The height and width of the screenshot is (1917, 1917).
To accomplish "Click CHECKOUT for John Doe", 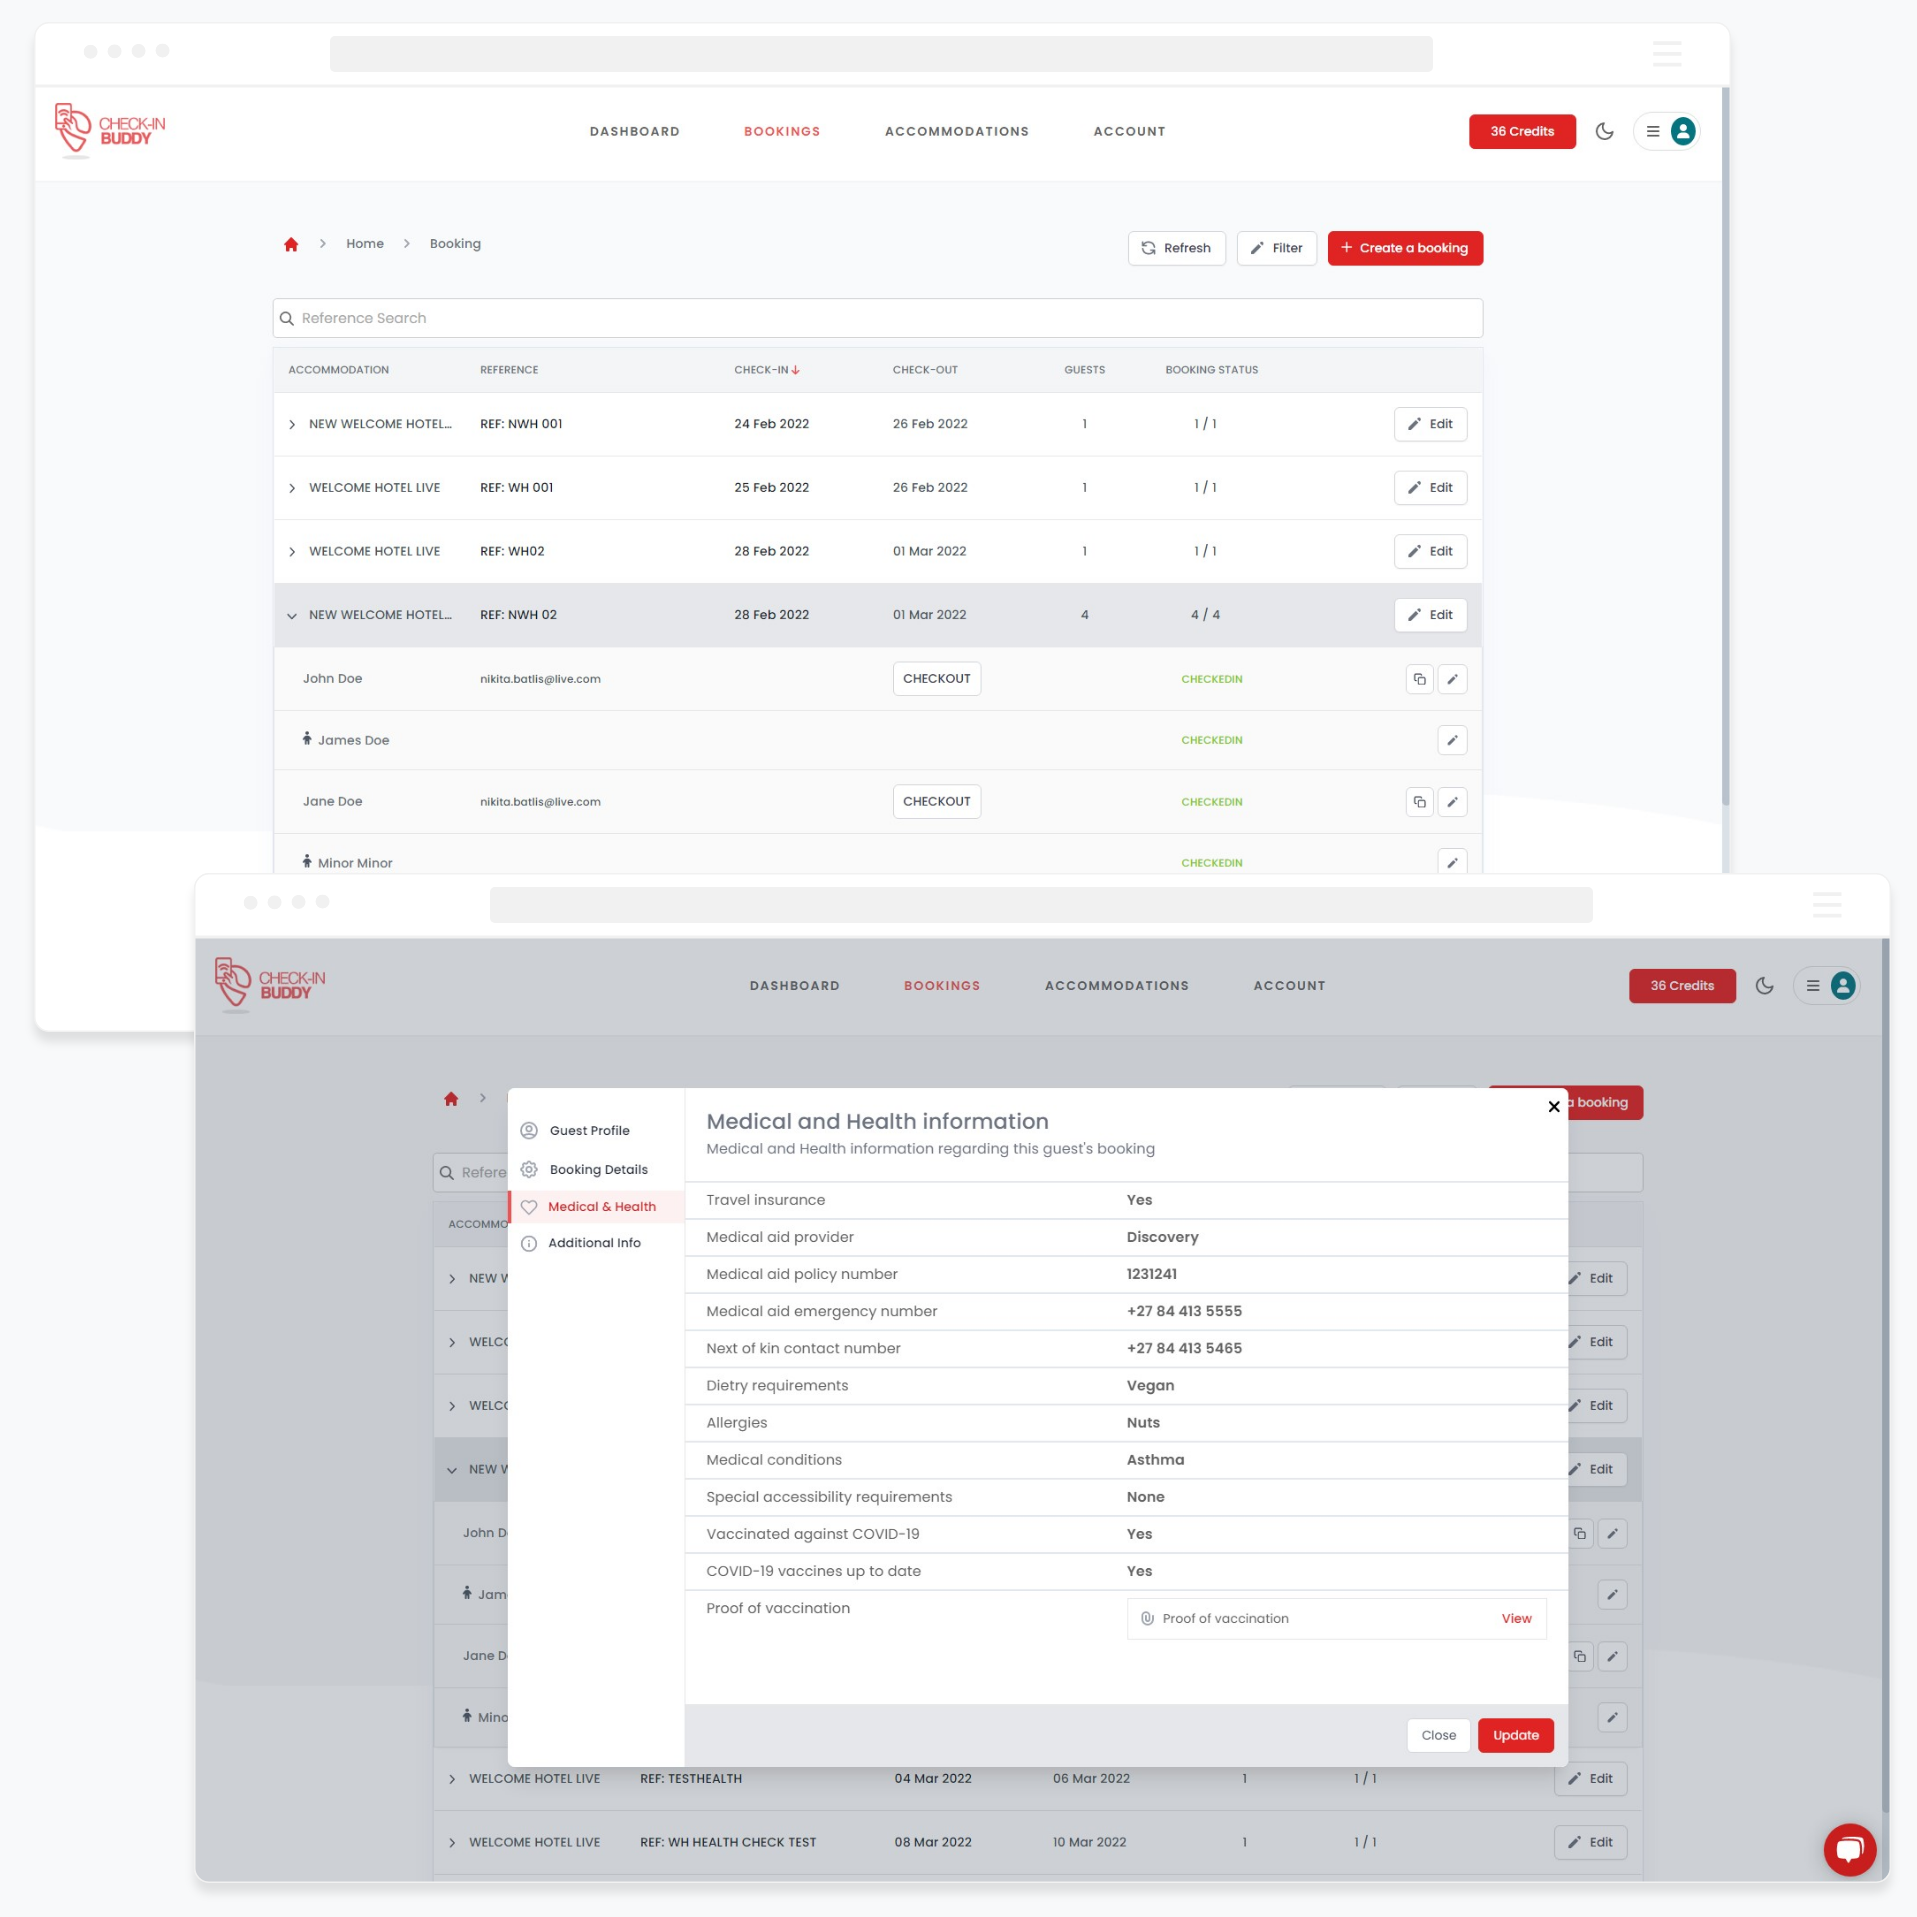I will point(936,679).
